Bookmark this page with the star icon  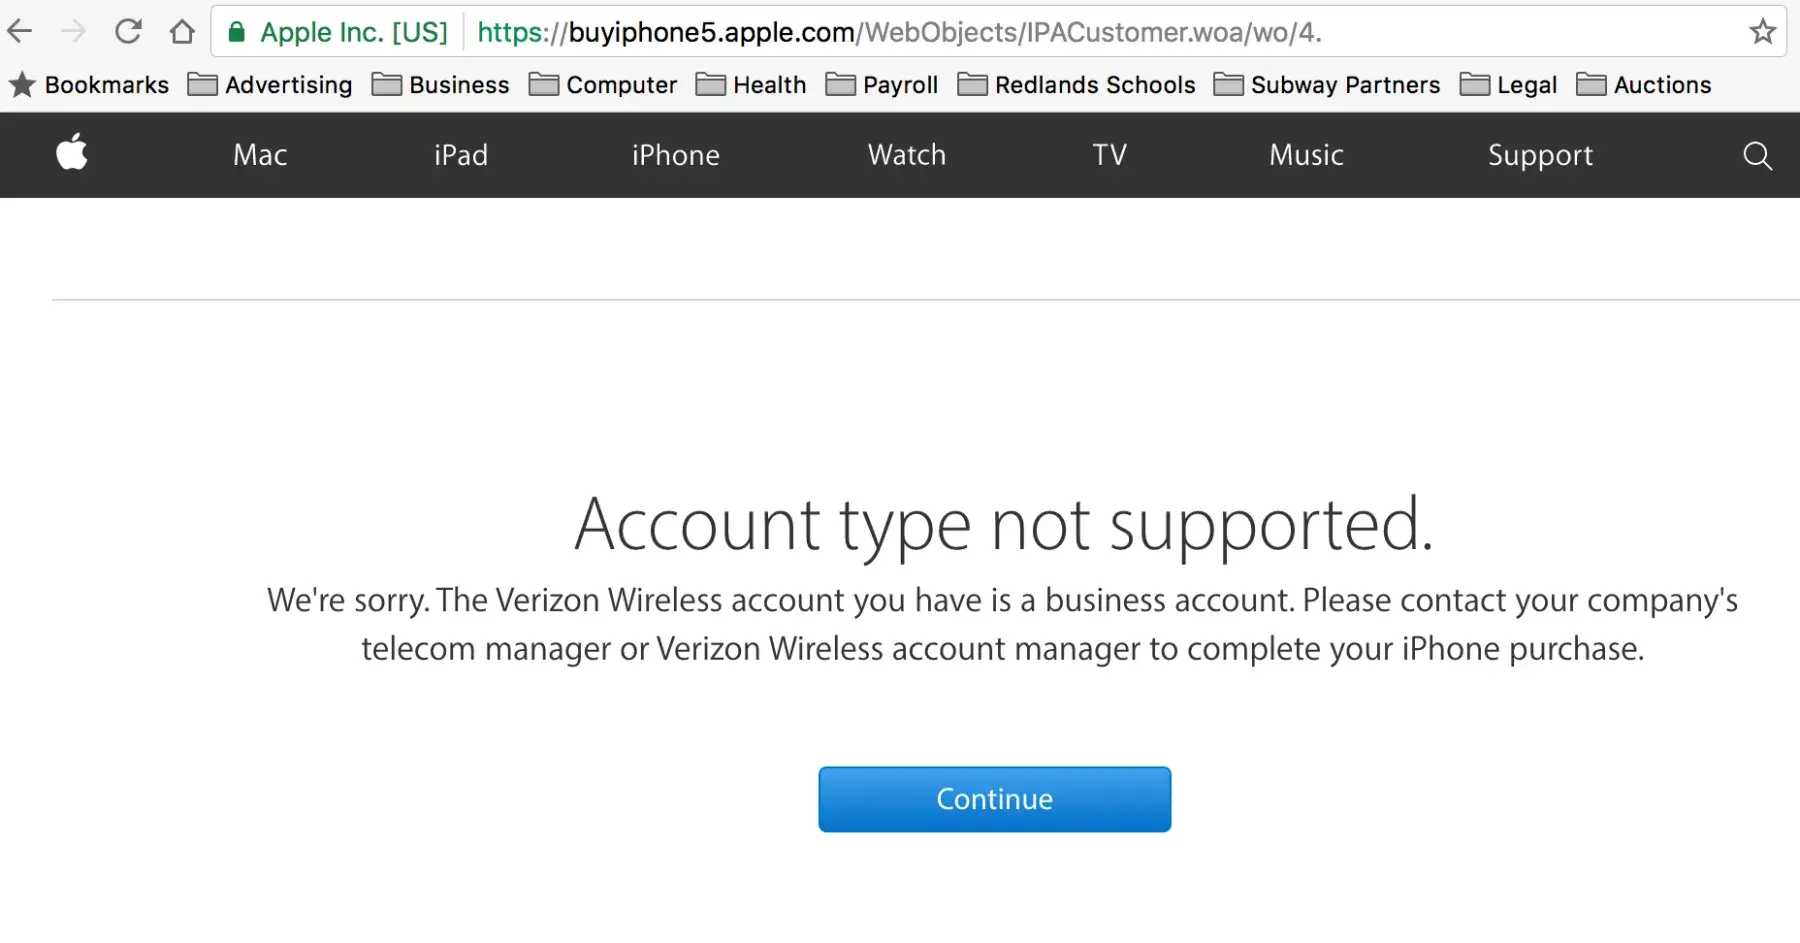[x=1762, y=32]
